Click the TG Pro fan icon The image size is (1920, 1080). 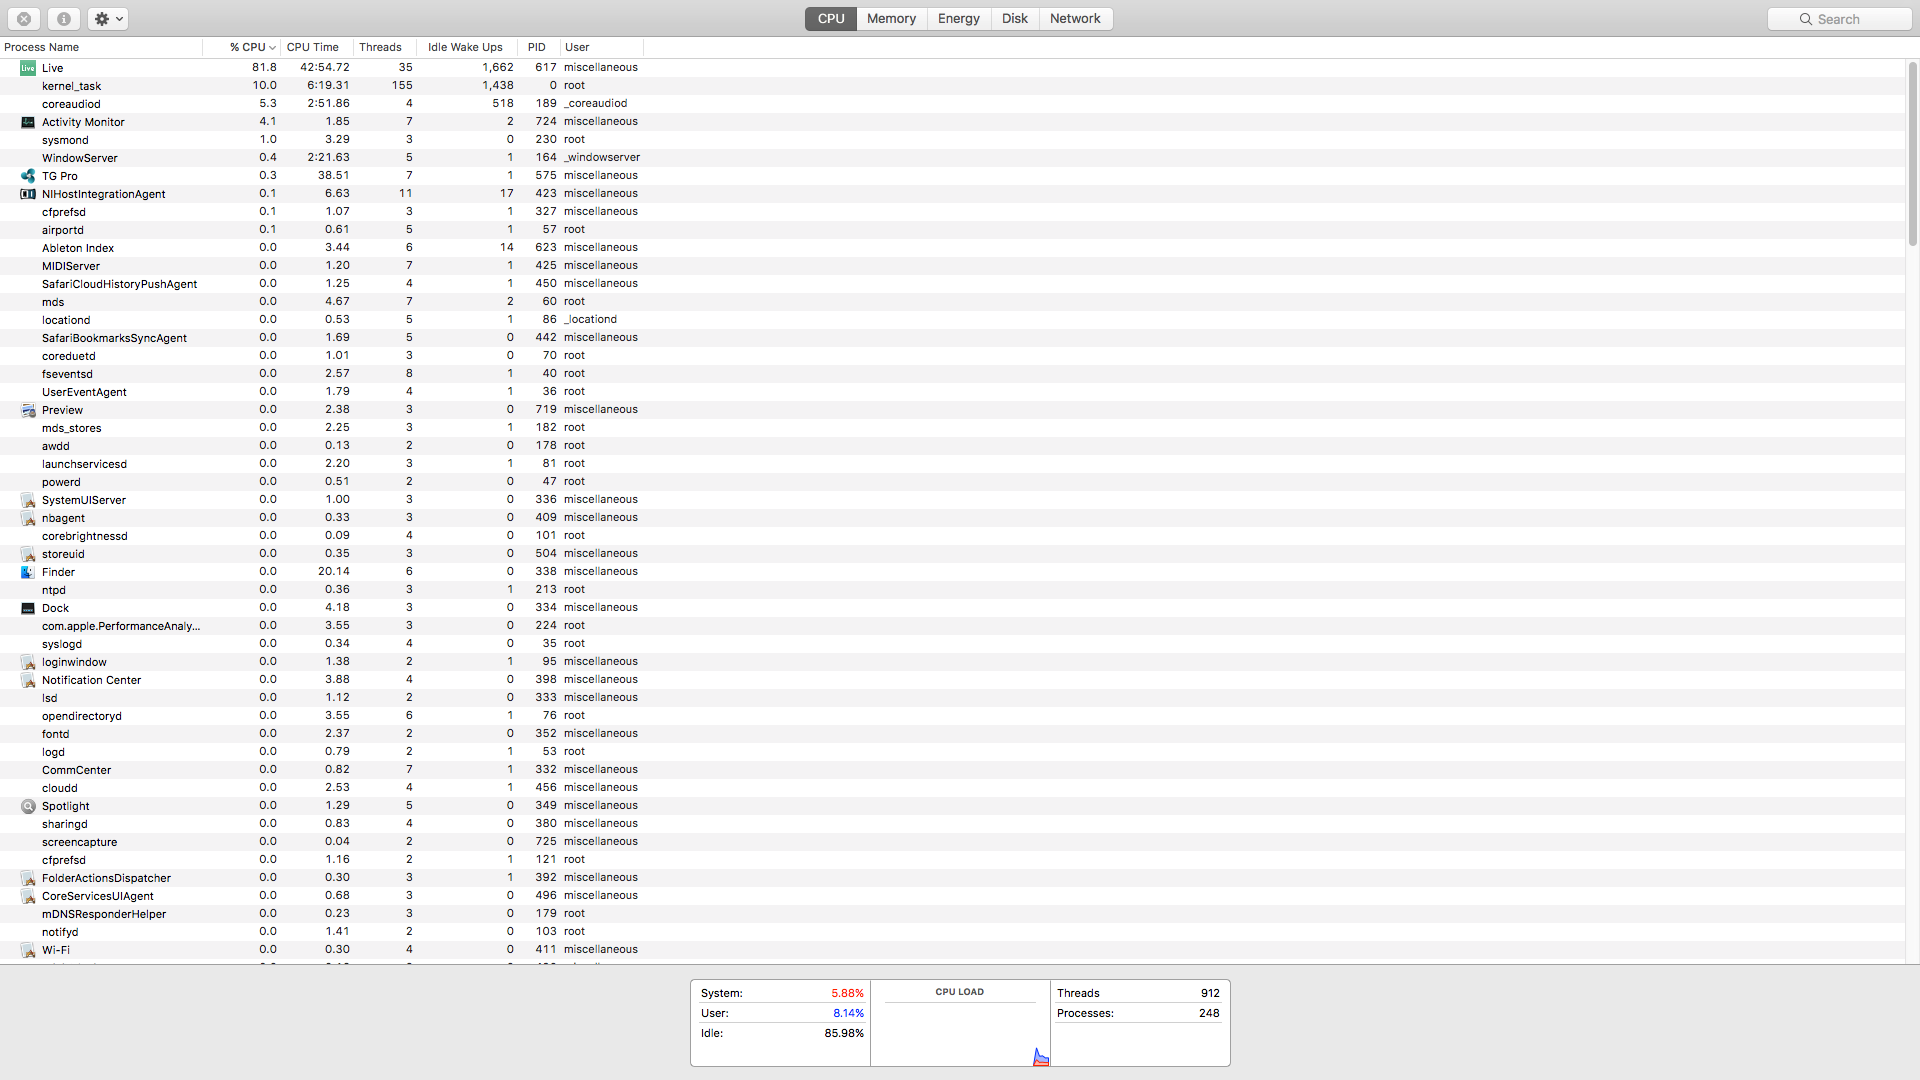(x=28, y=176)
